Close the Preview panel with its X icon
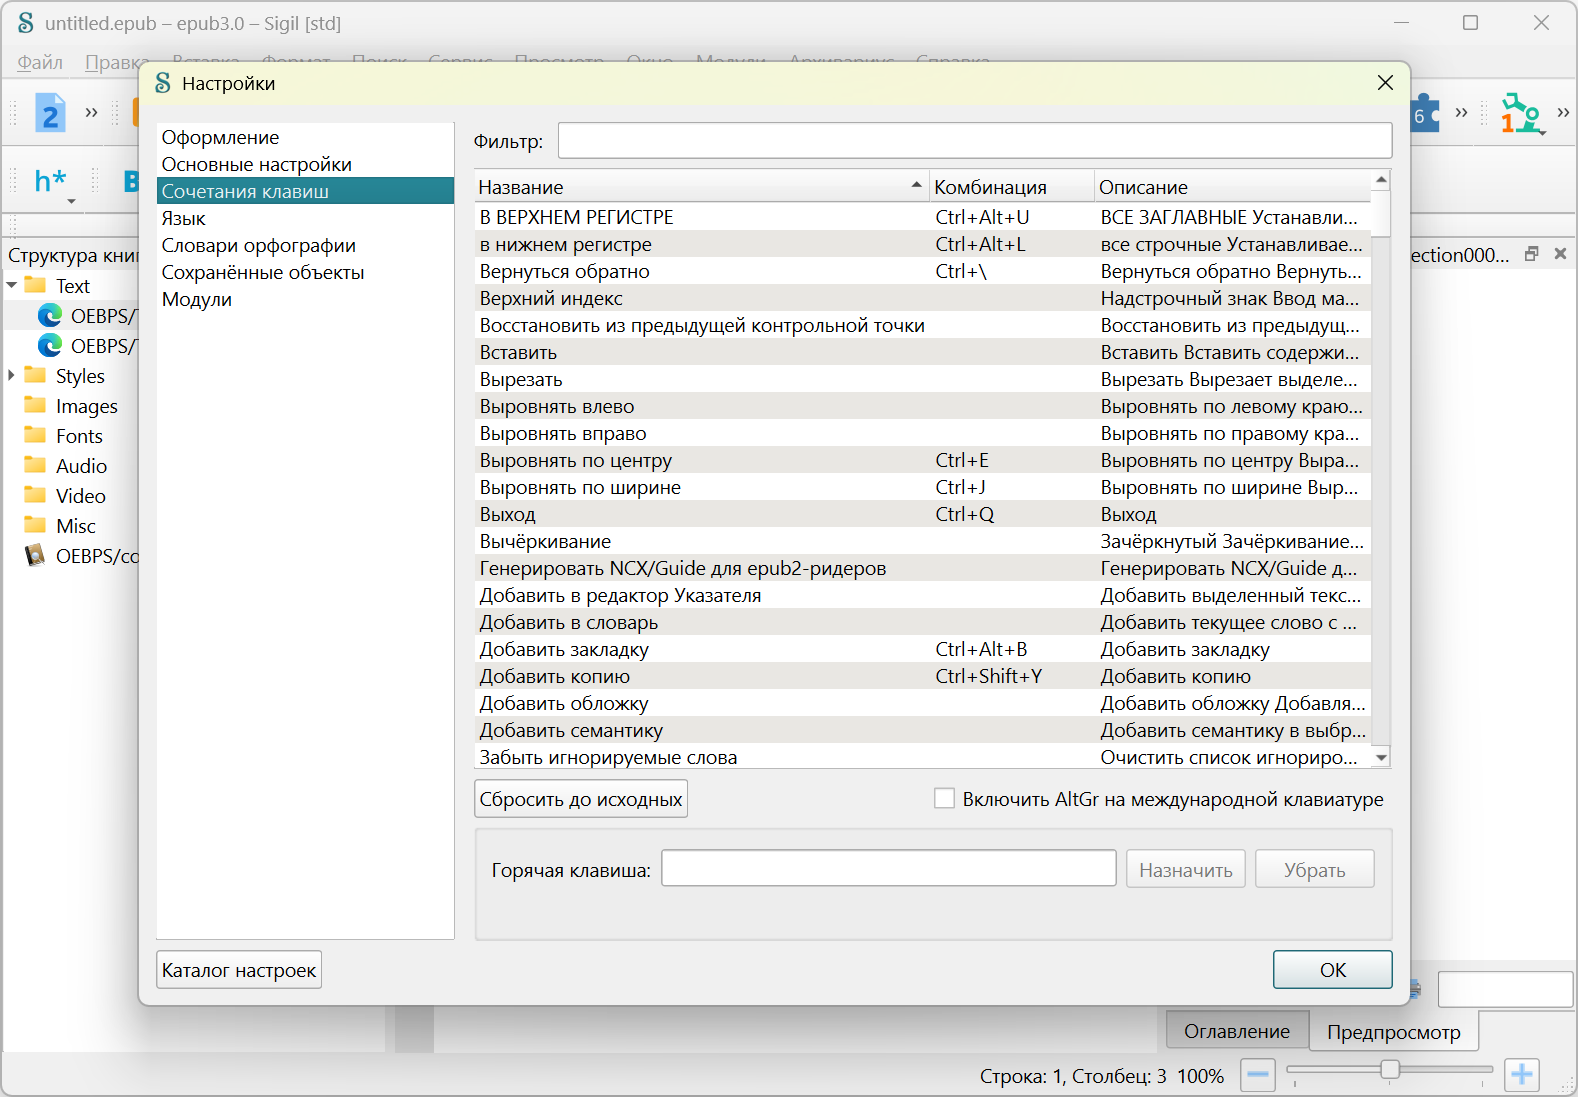 (x=1560, y=254)
